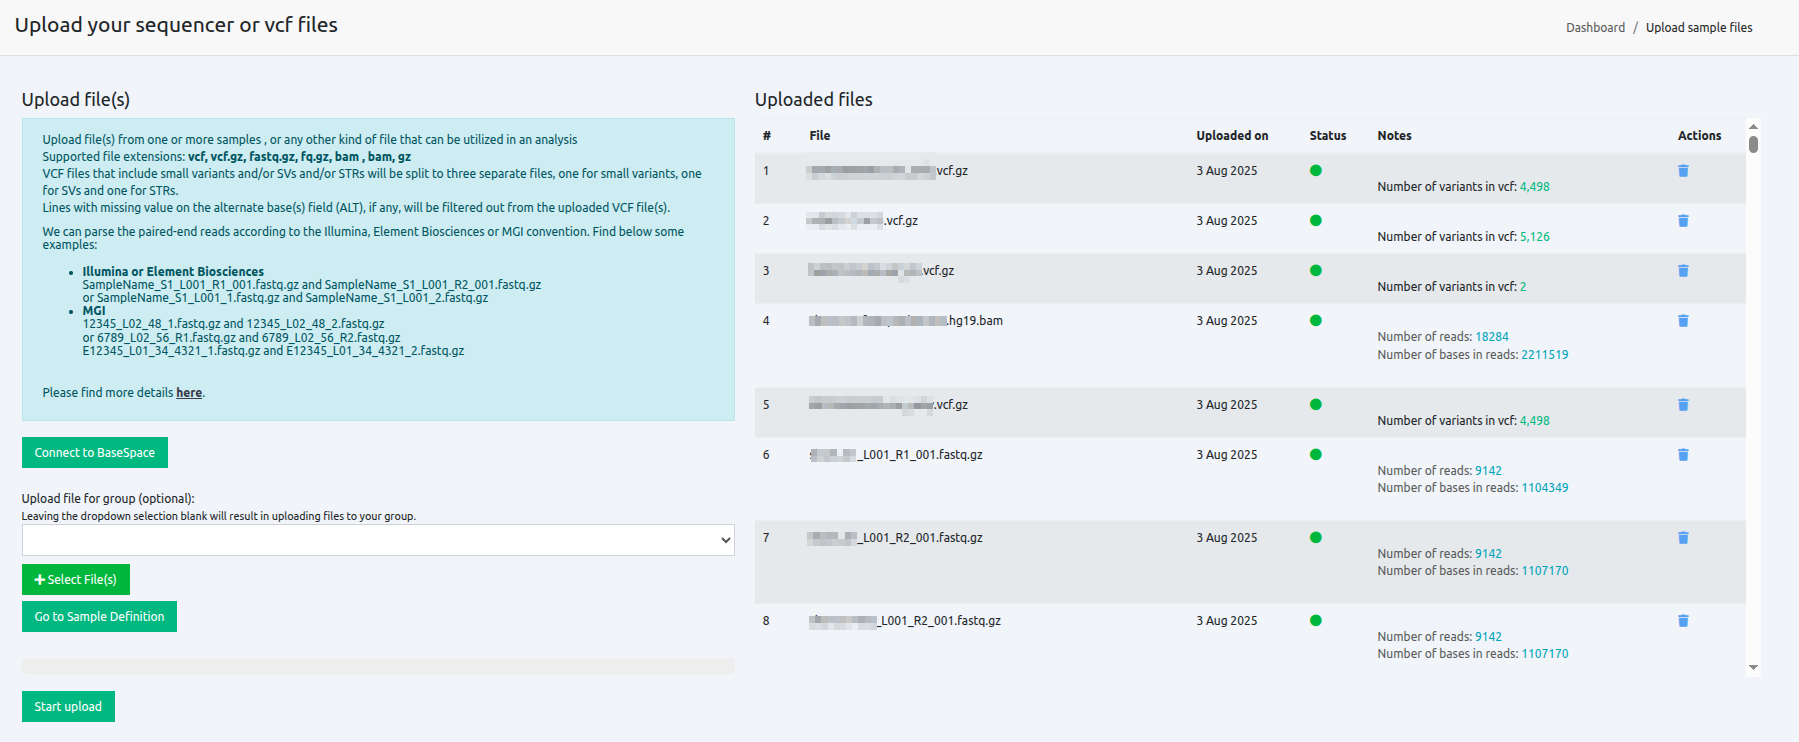1799x742 pixels.
Task: Click Connect to BaseSpace button
Action: (x=95, y=453)
